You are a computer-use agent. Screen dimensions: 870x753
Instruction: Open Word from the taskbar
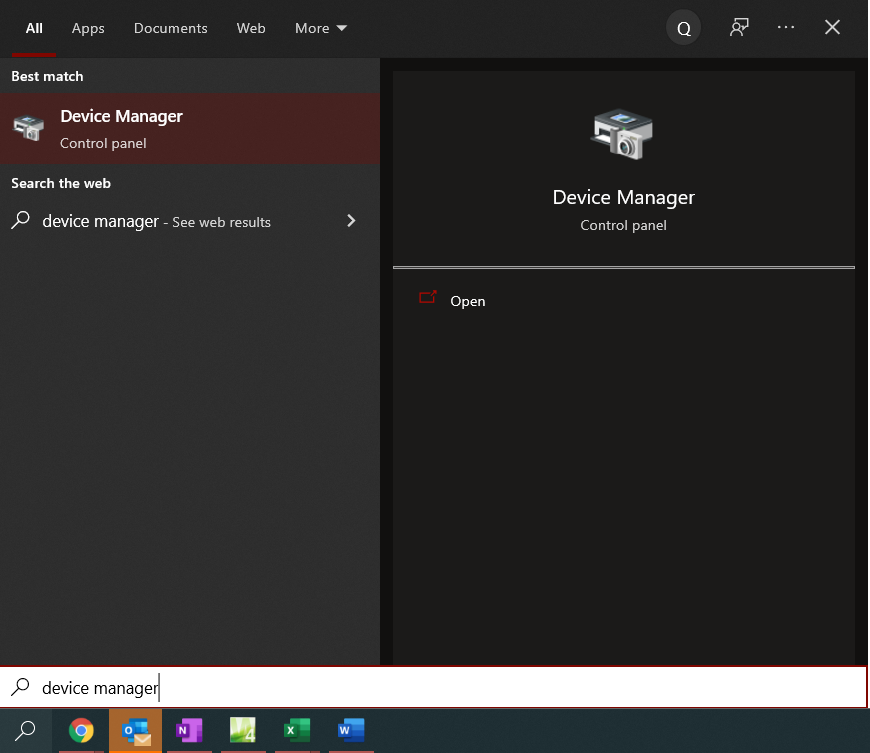350,731
